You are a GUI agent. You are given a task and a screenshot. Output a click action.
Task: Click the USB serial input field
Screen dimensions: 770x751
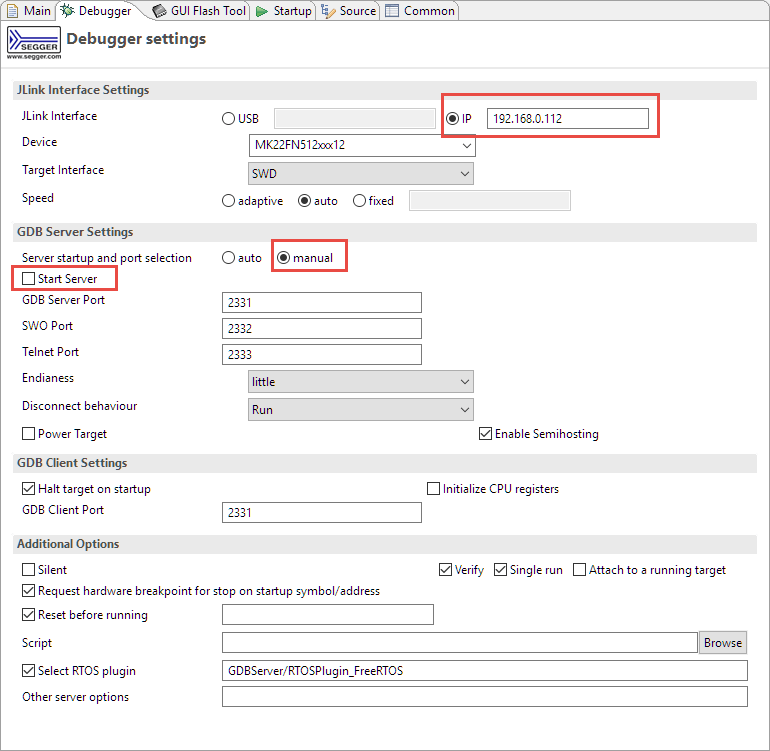click(x=355, y=119)
